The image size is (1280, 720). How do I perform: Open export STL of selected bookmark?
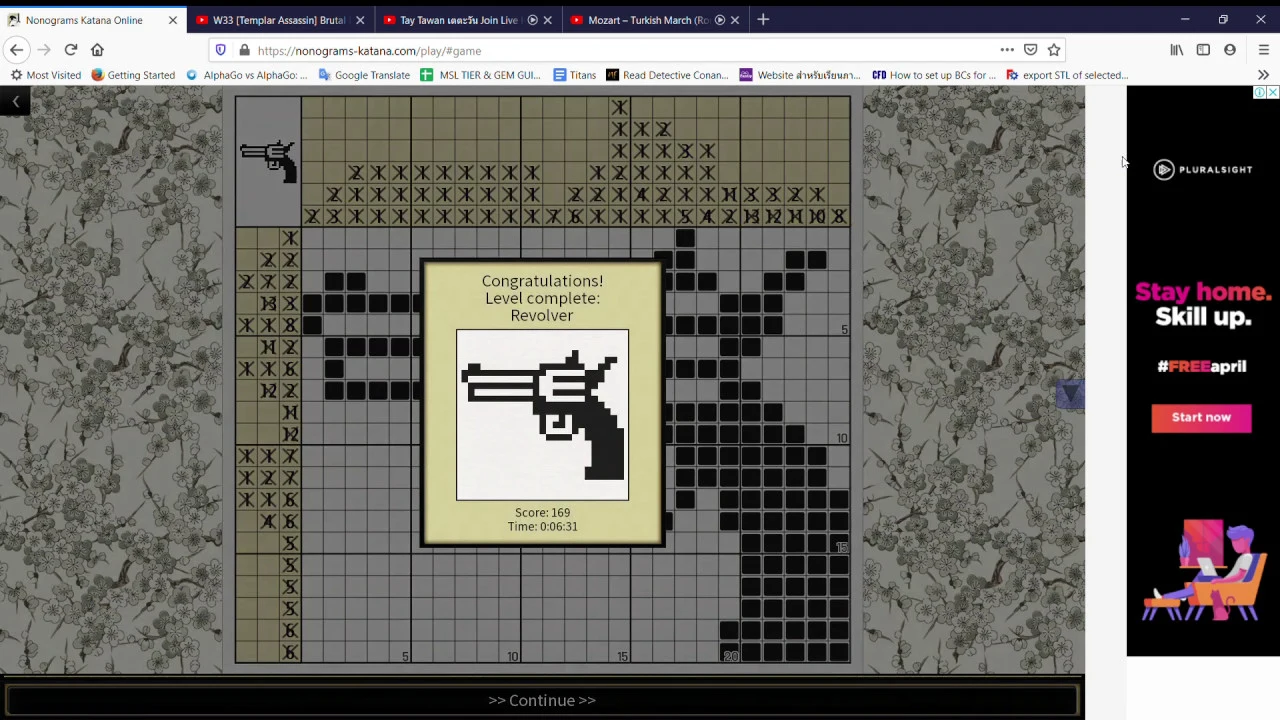click(x=1067, y=75)
